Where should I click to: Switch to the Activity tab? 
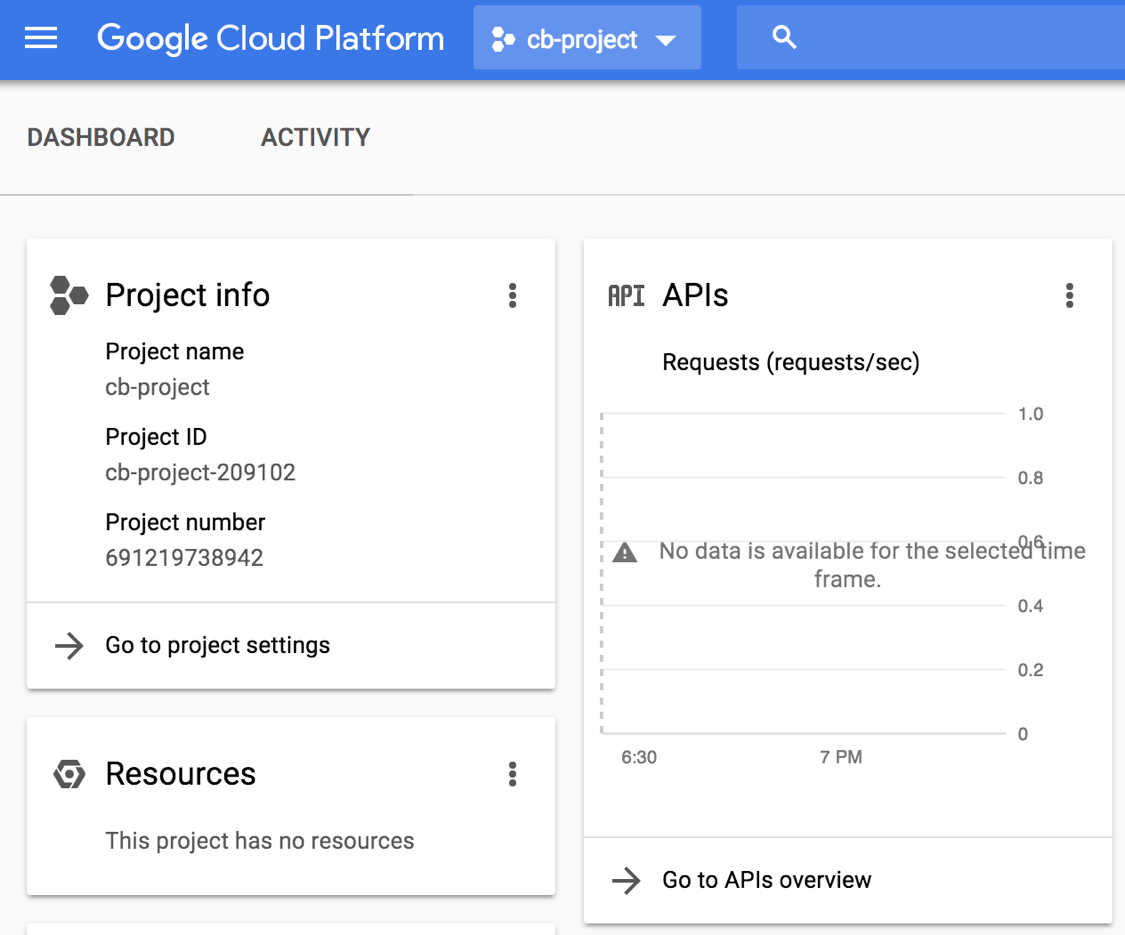(x=316, y=137)
